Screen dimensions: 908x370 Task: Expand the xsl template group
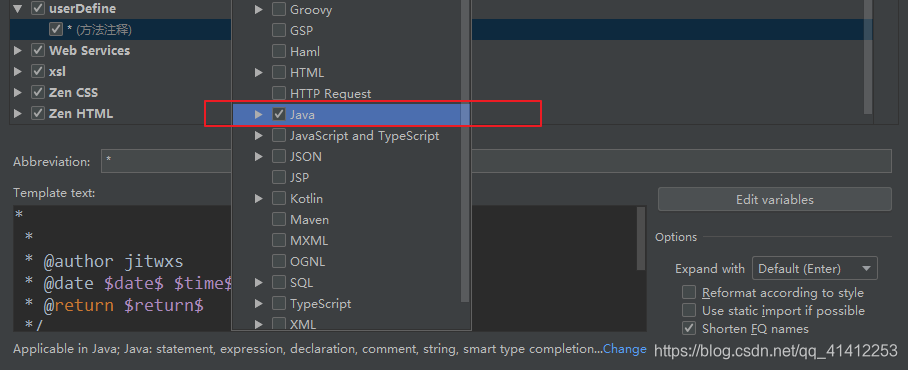[x=18, y=71]
